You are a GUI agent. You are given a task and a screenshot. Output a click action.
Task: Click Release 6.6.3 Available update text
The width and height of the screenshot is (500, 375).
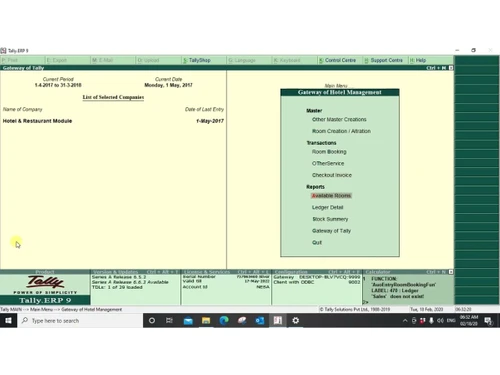(130, 282)
